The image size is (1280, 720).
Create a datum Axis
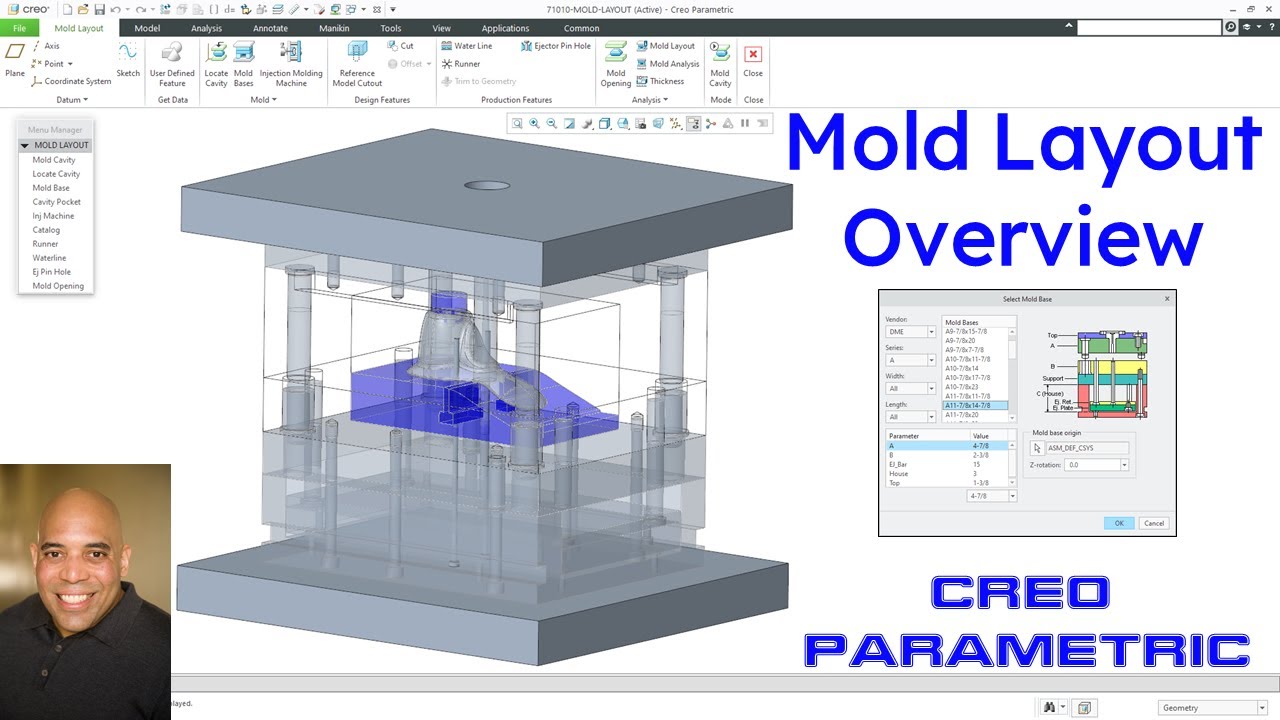[46, 46]
